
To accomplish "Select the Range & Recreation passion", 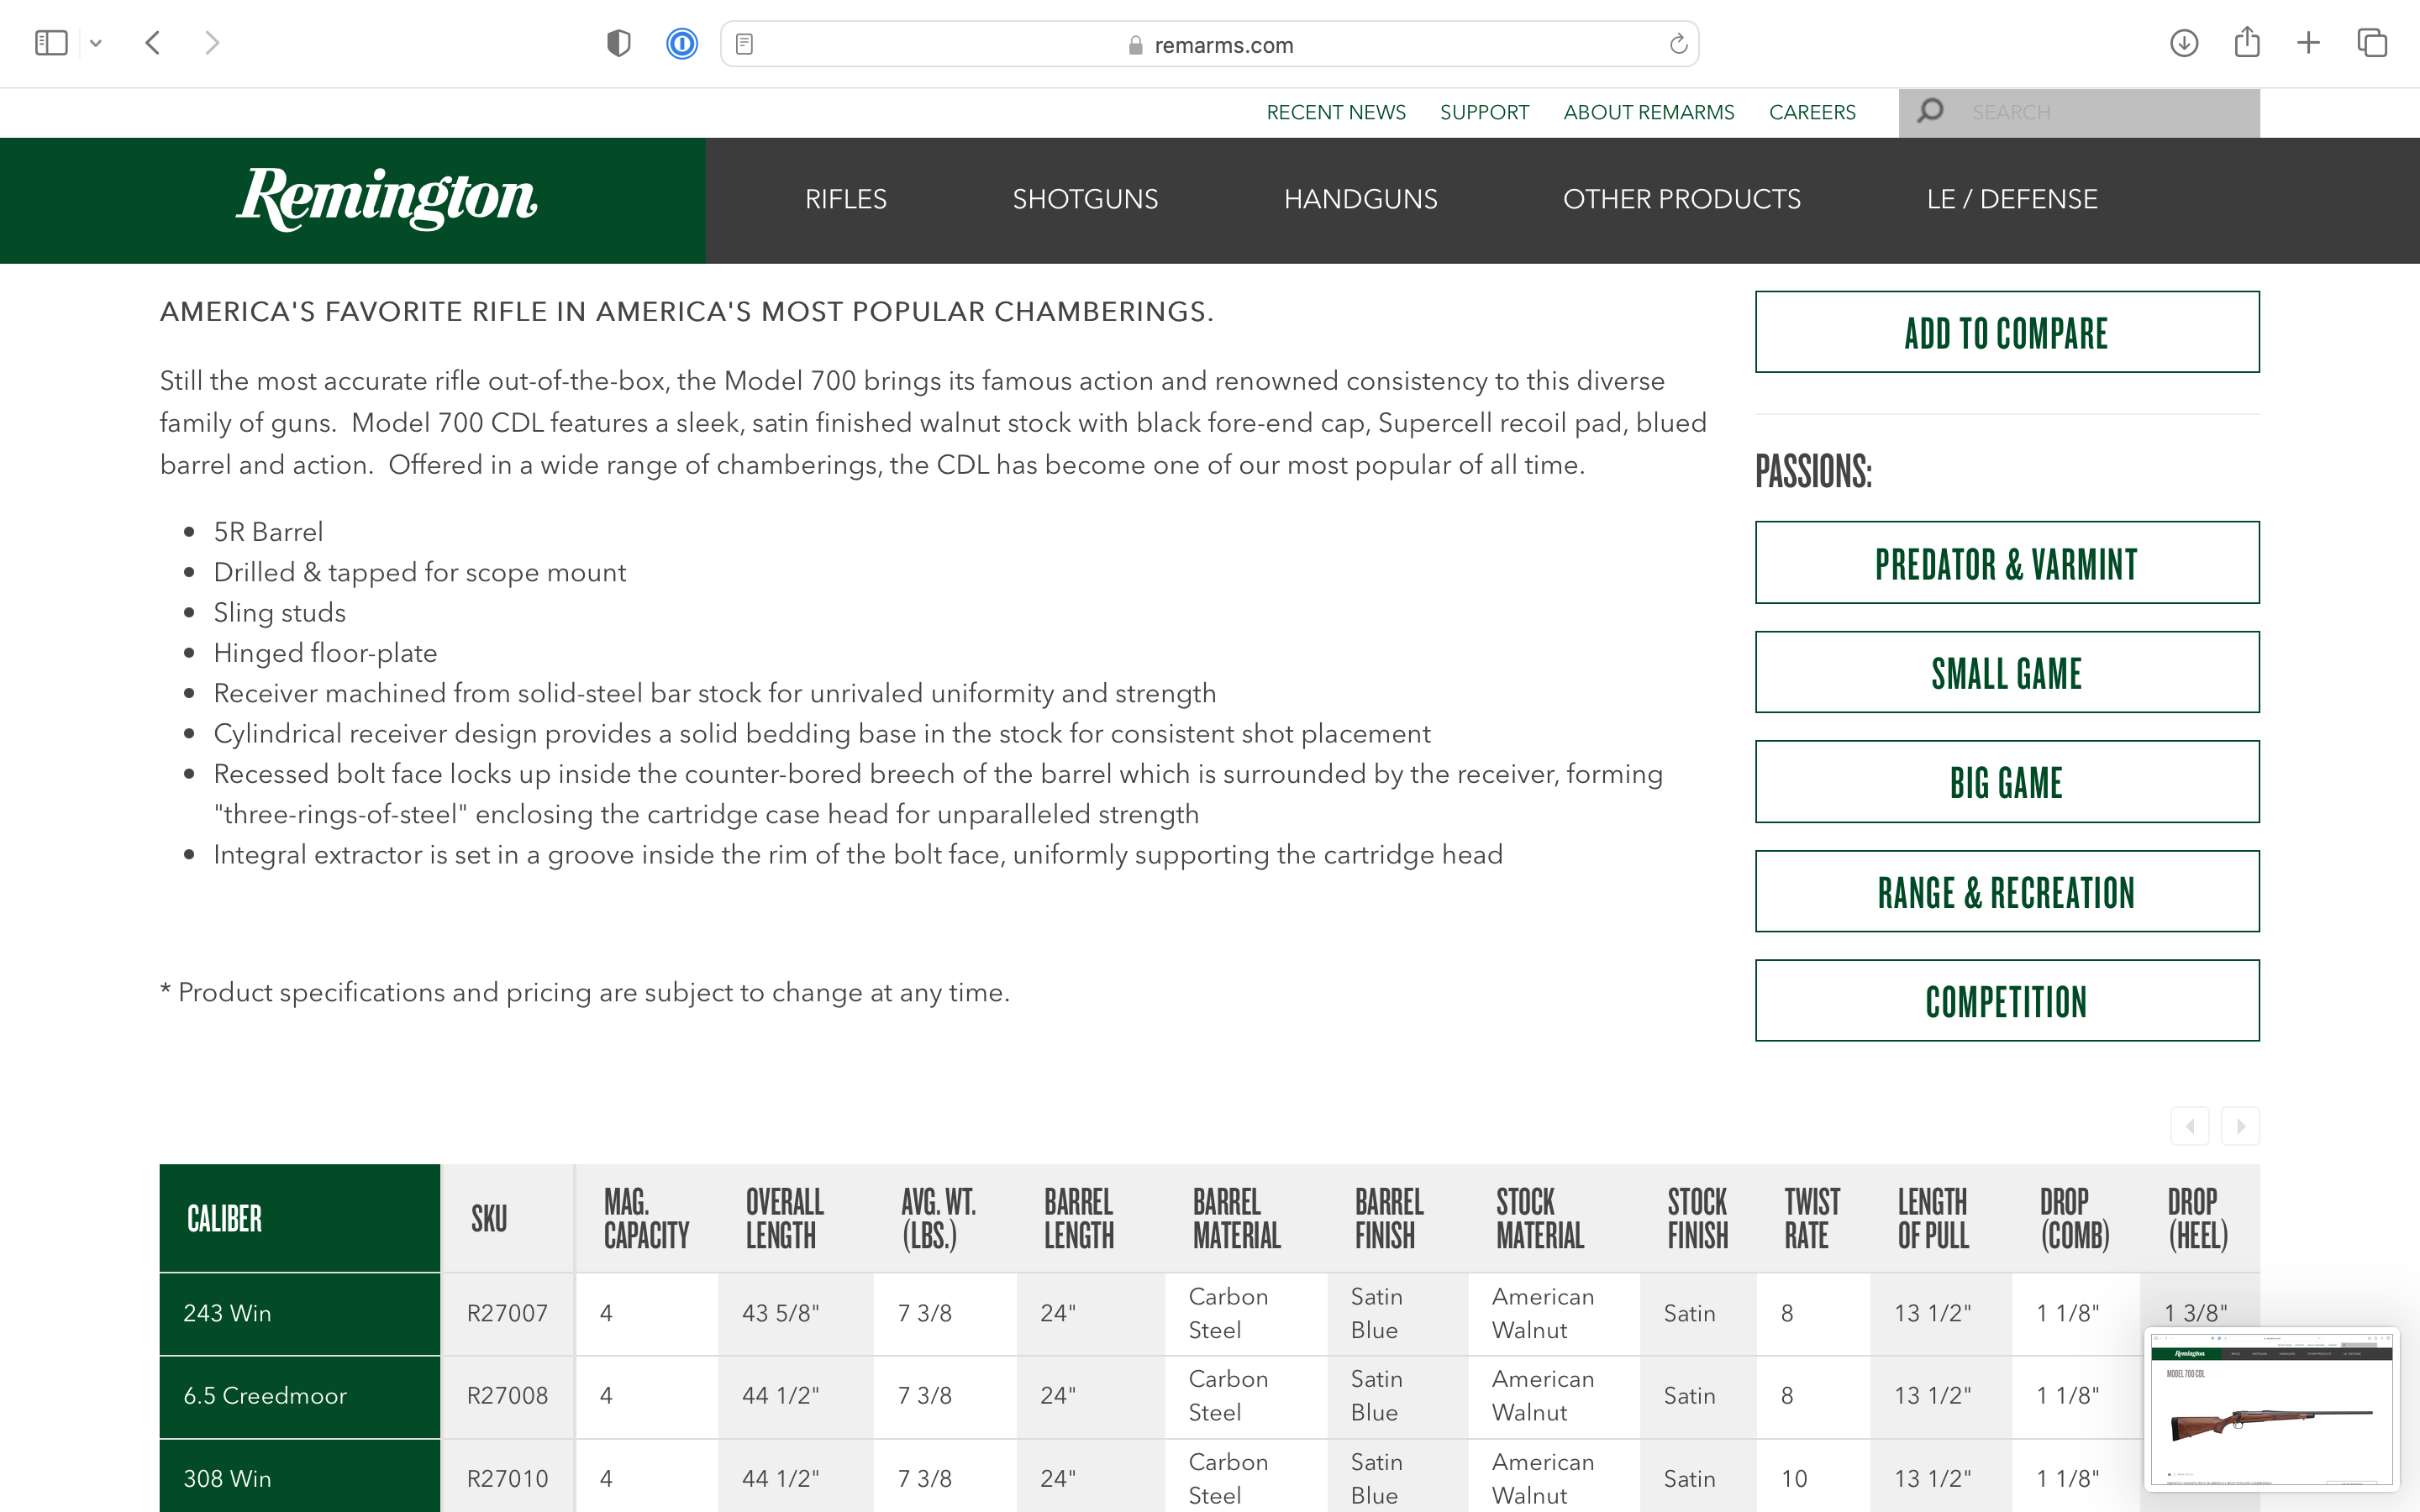I will (x=2007, y=891).
